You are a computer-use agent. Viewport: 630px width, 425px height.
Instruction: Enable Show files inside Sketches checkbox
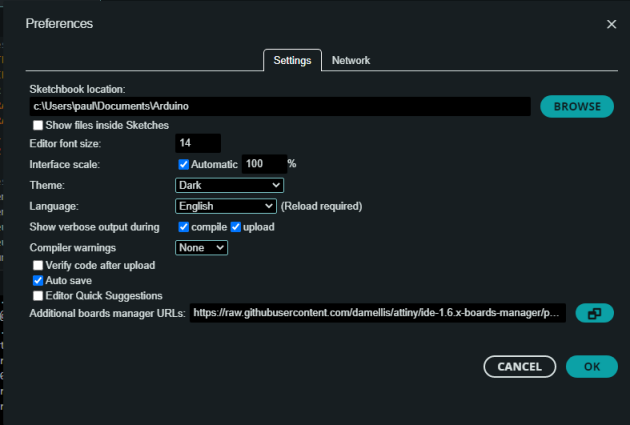pyautogui.click(x=38, y=125)
